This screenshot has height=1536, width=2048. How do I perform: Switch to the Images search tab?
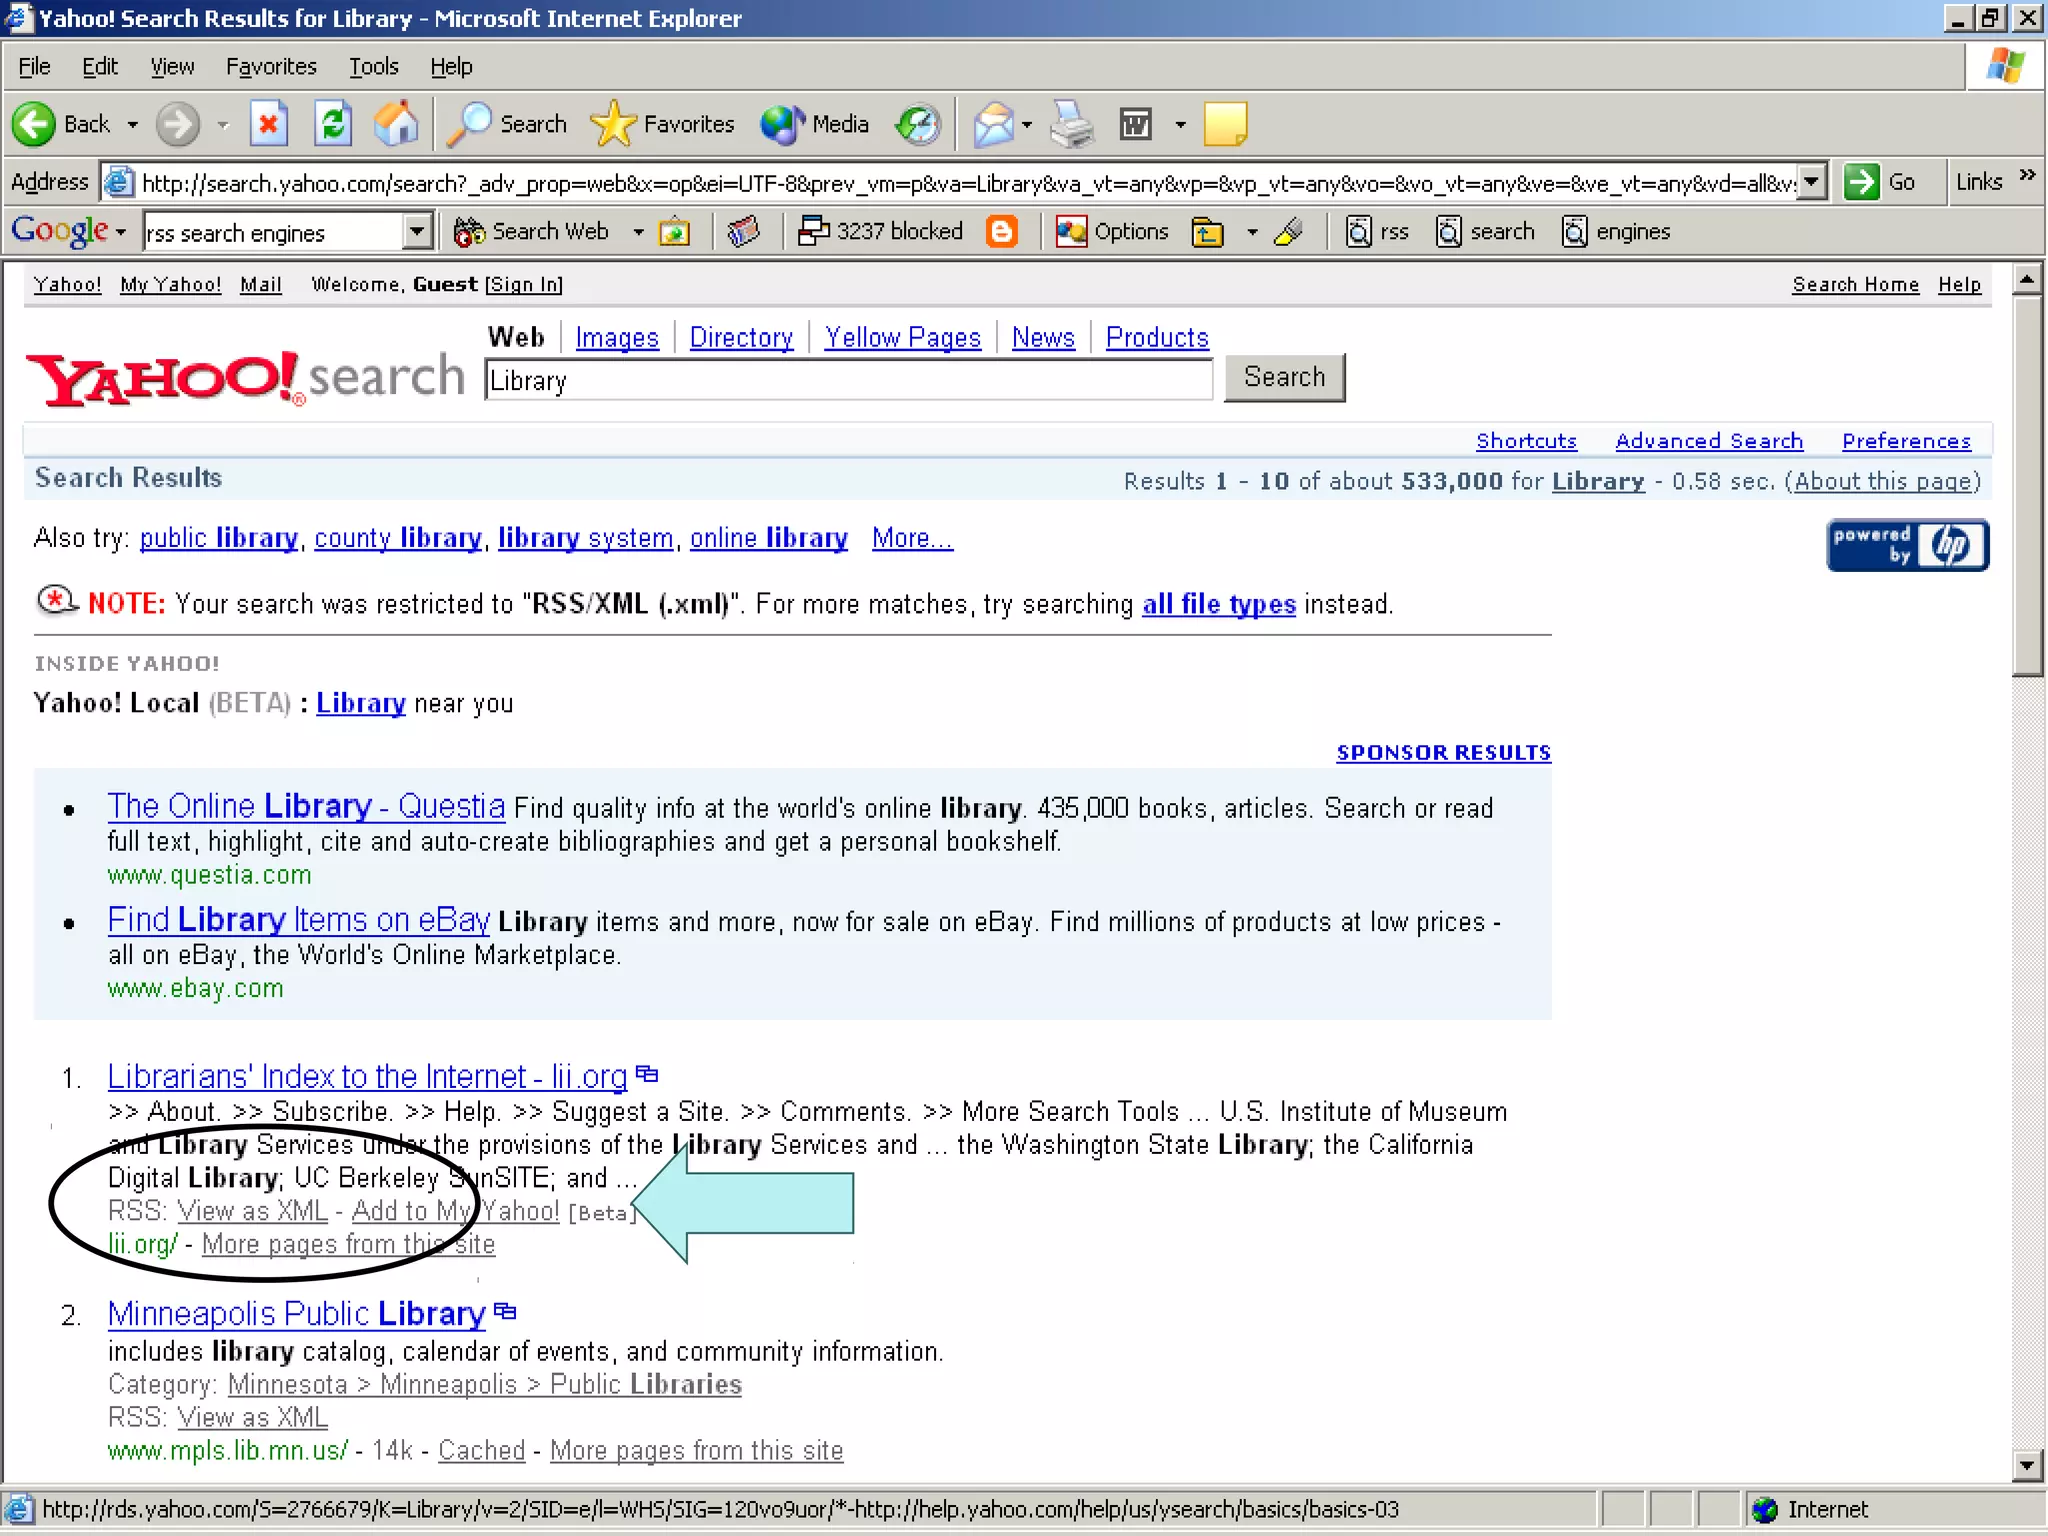click(x=617, y=338)
